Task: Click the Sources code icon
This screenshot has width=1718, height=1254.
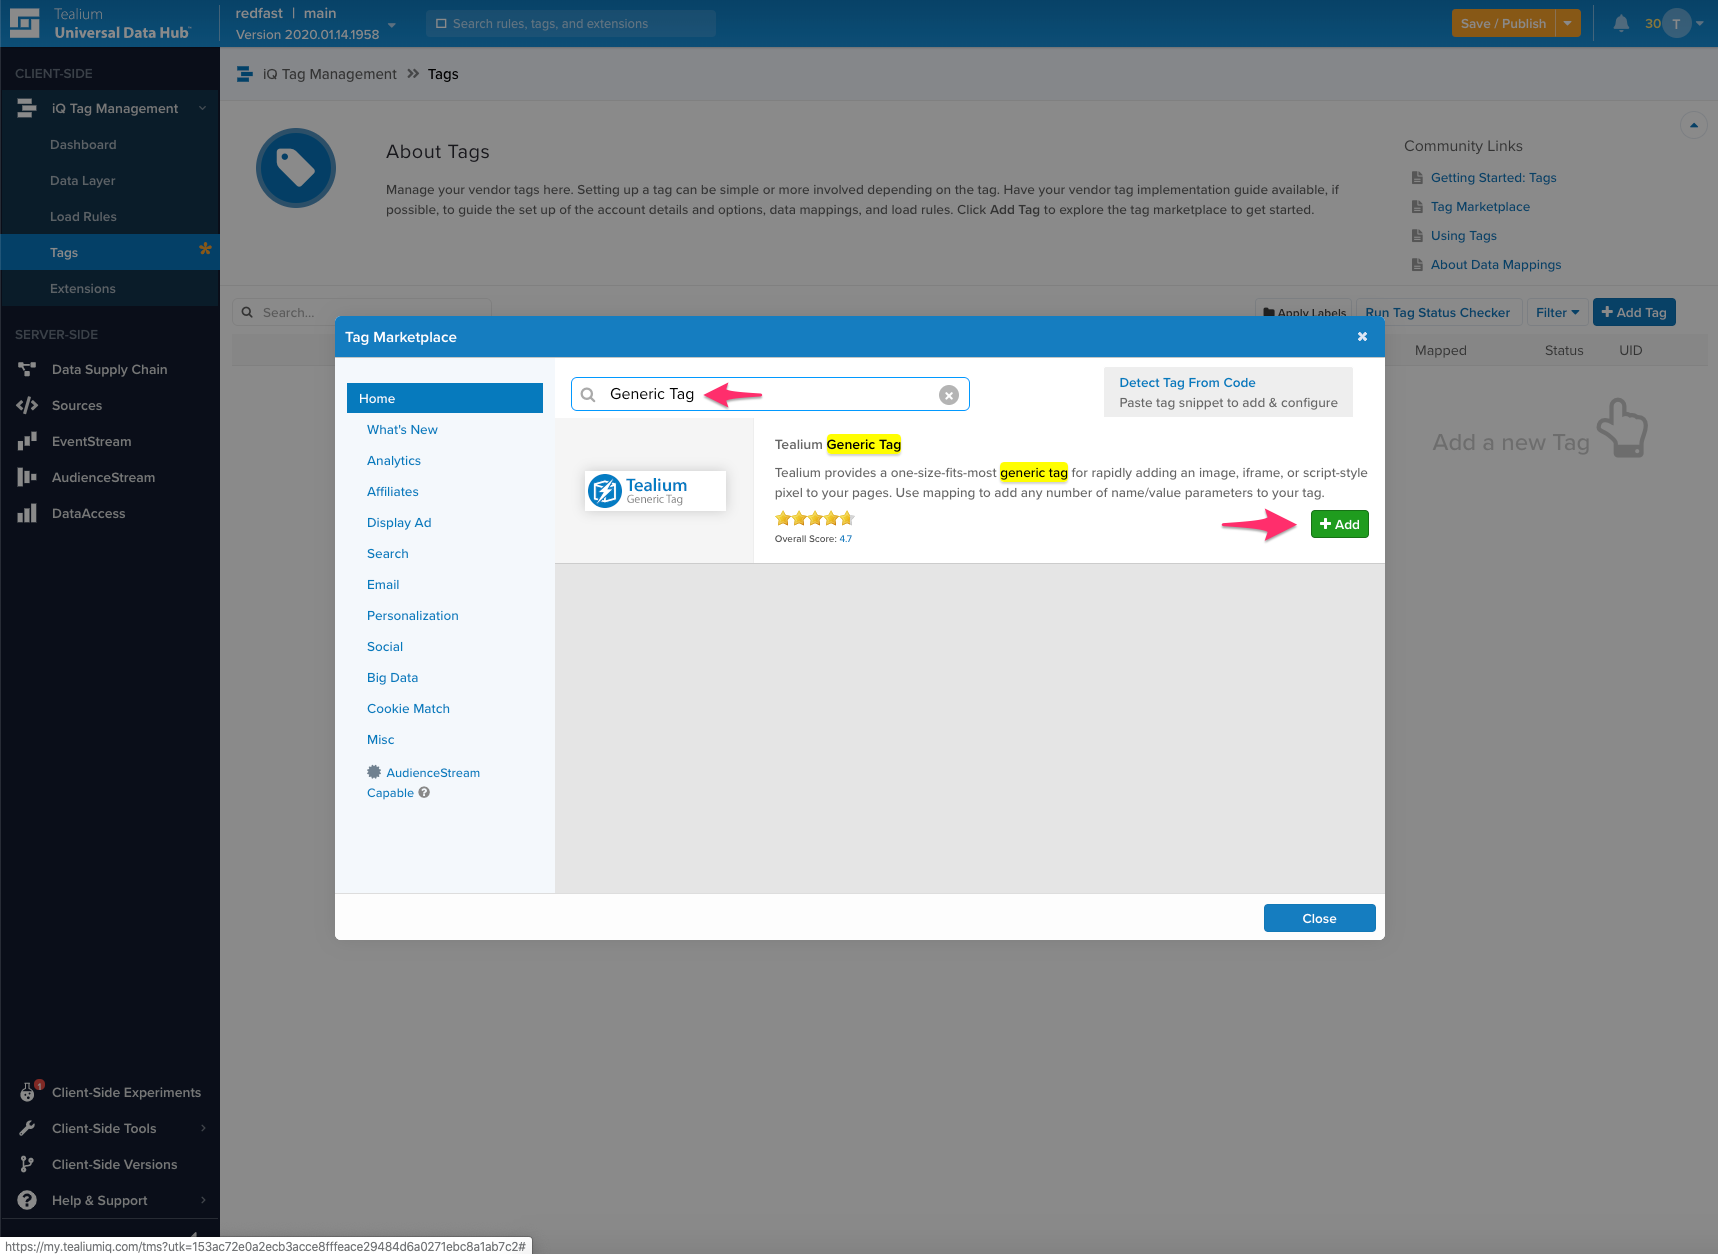Action: click(x=27, y=405)
